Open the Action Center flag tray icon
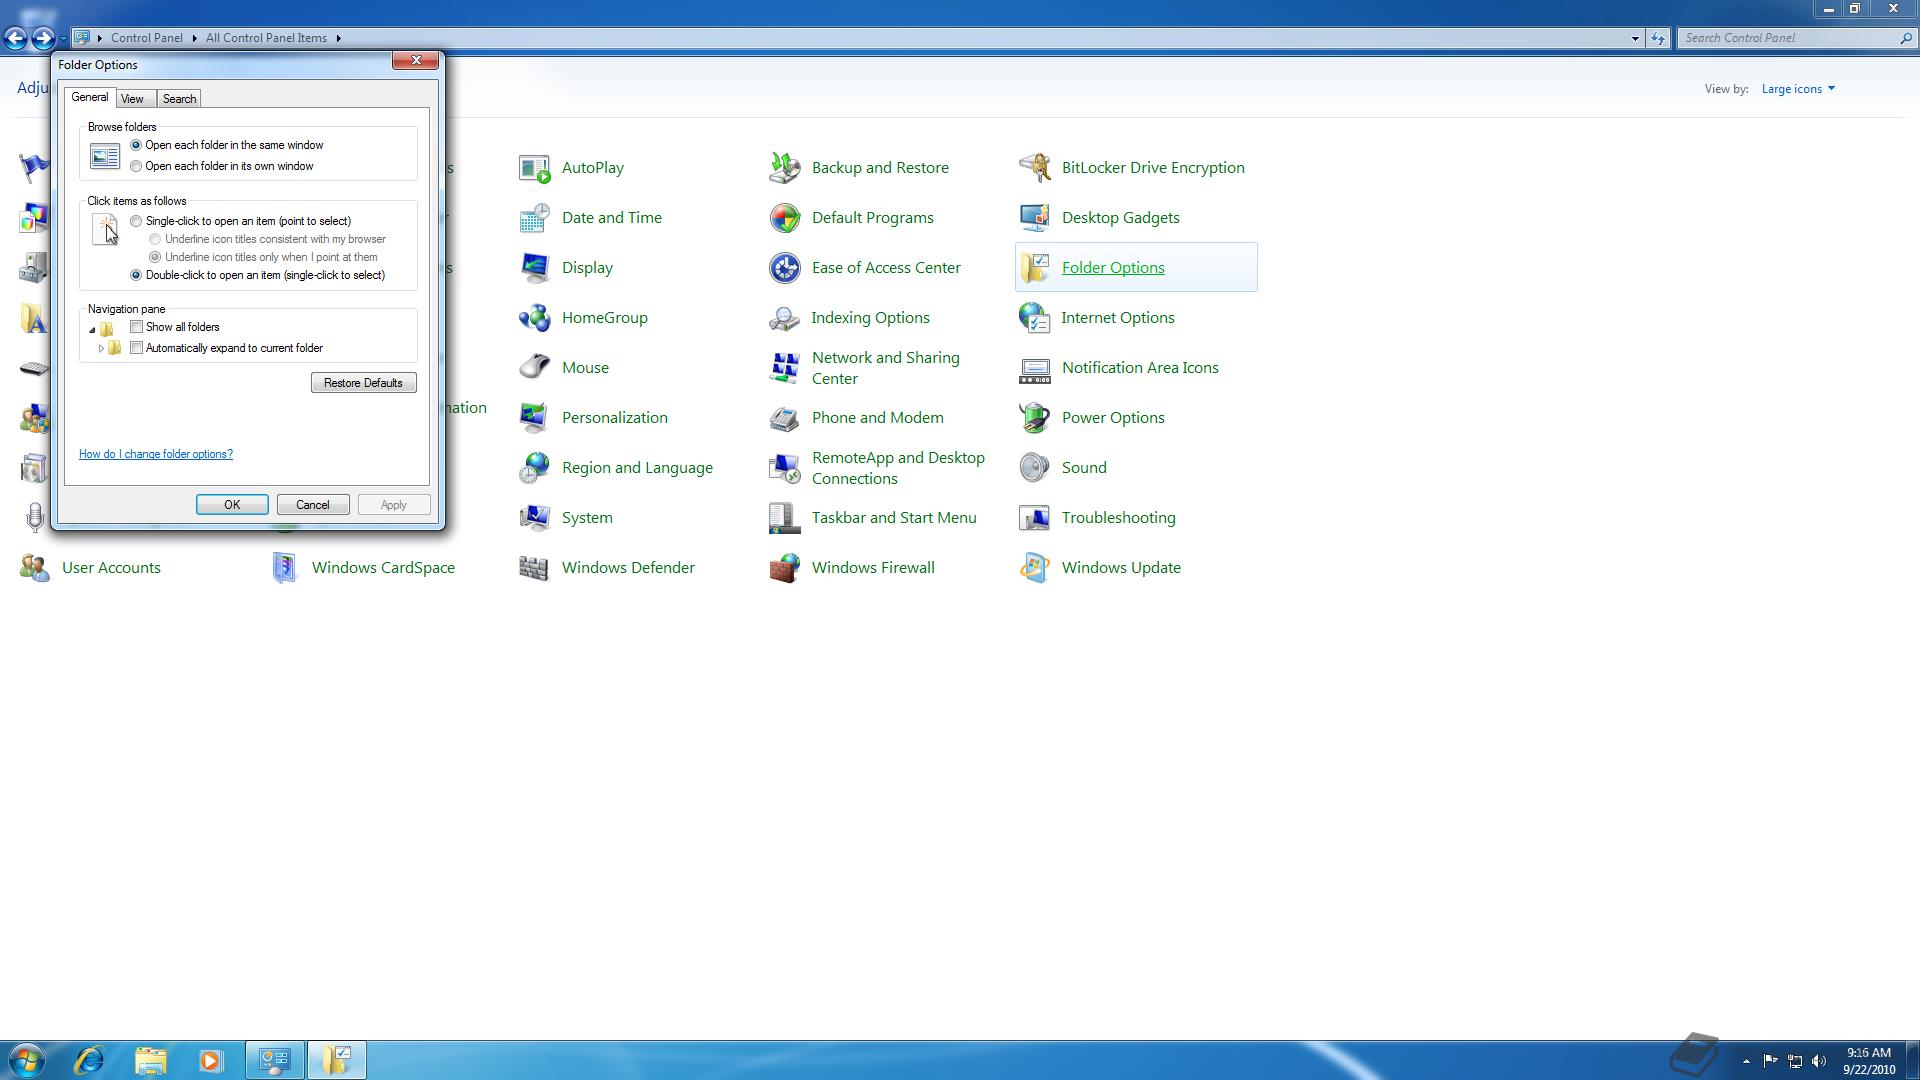Viewport: 1920px width, 1080px height. click(1770, 1061)
